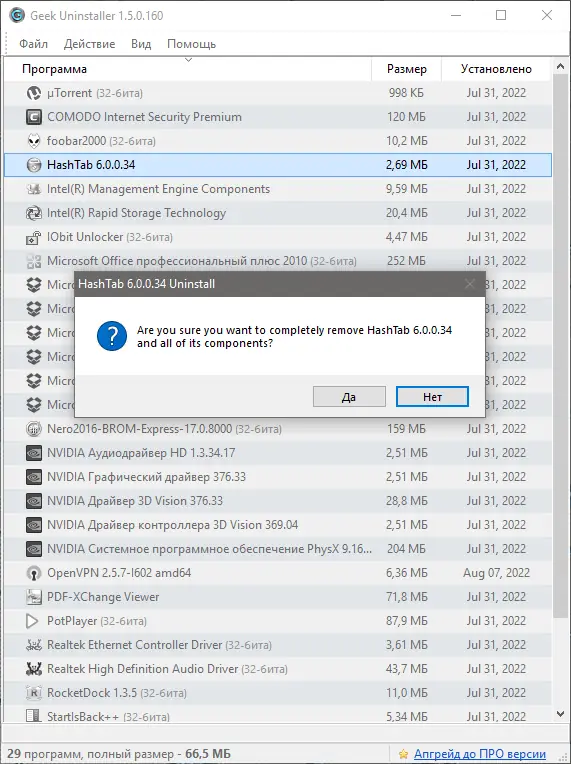Select the IObit Unlocker program name
This screenshot has width=571, height=764.
85,237
